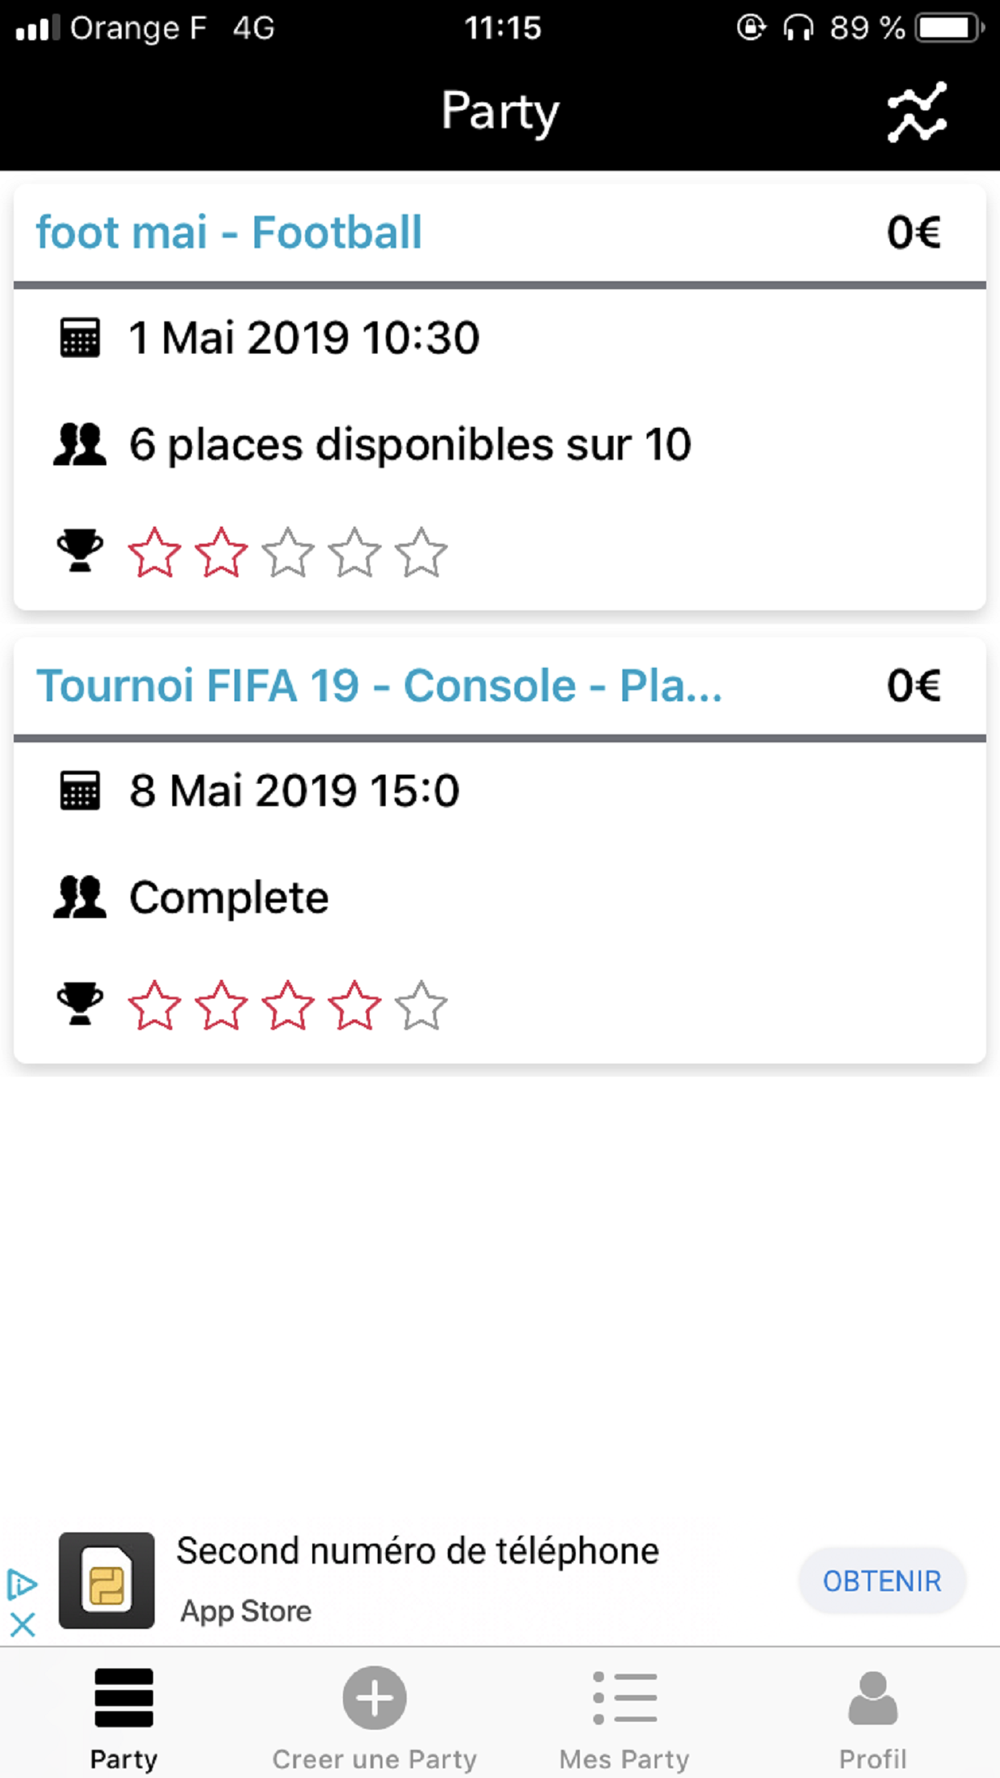1000x1778 pixels.
Task: Tap trophy icon in foot mai card
Action: 80,551
